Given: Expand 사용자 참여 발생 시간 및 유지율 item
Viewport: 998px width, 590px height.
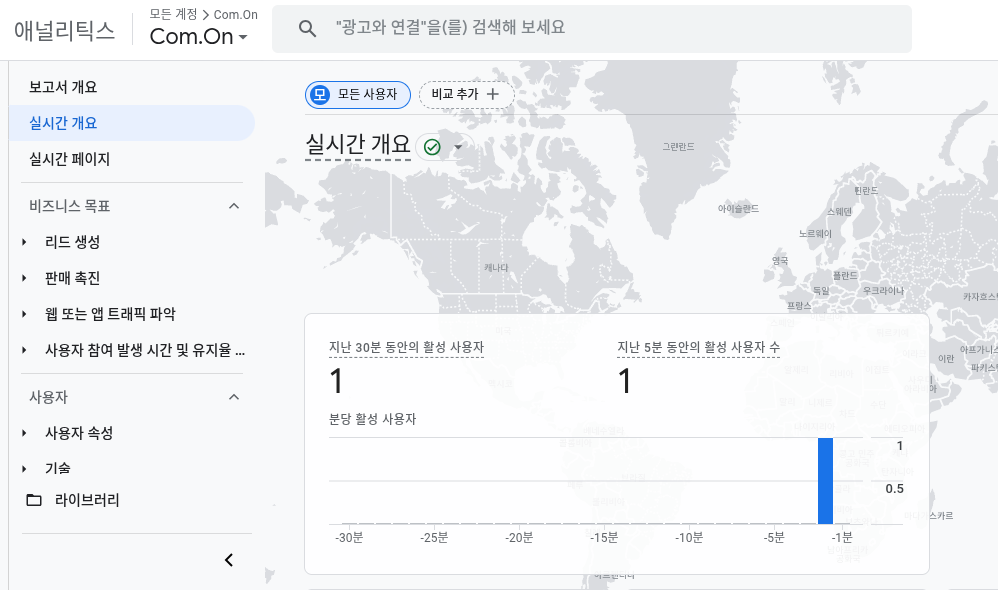Looking at the screenshot, I should (24, 350).
